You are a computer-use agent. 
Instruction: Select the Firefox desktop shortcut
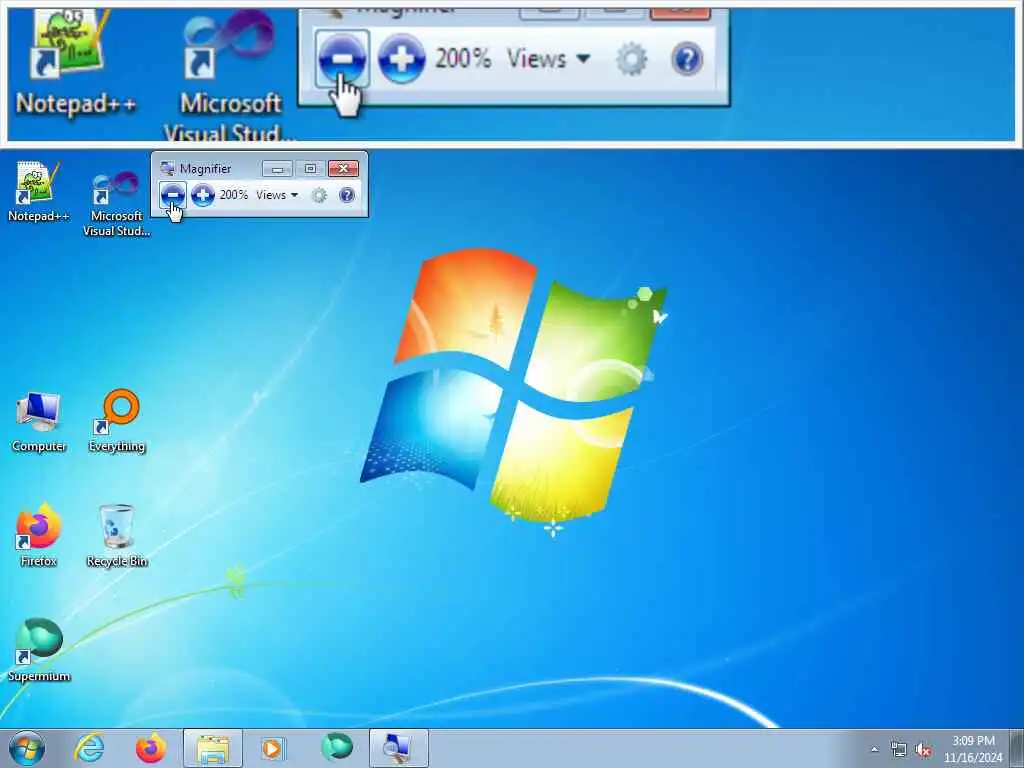(38, 535)
